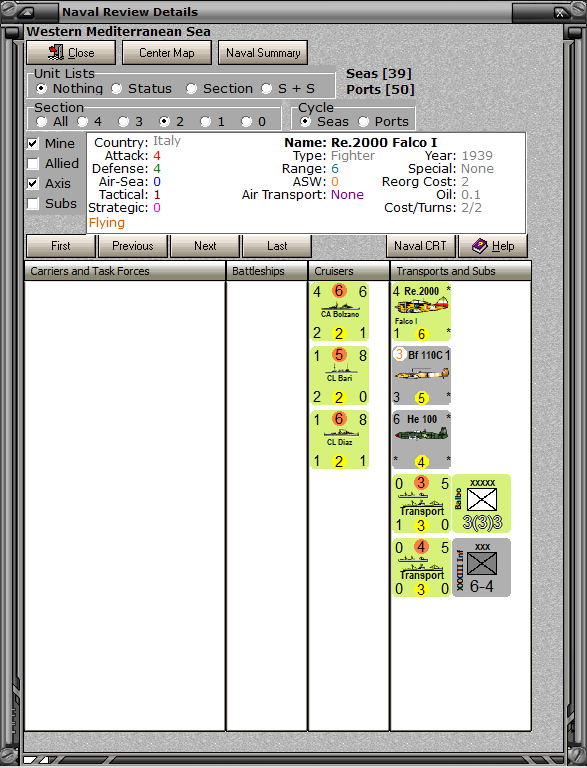
Task: Click the Naval CRT button
Action: pyautogui.click(x=420, y=246)
